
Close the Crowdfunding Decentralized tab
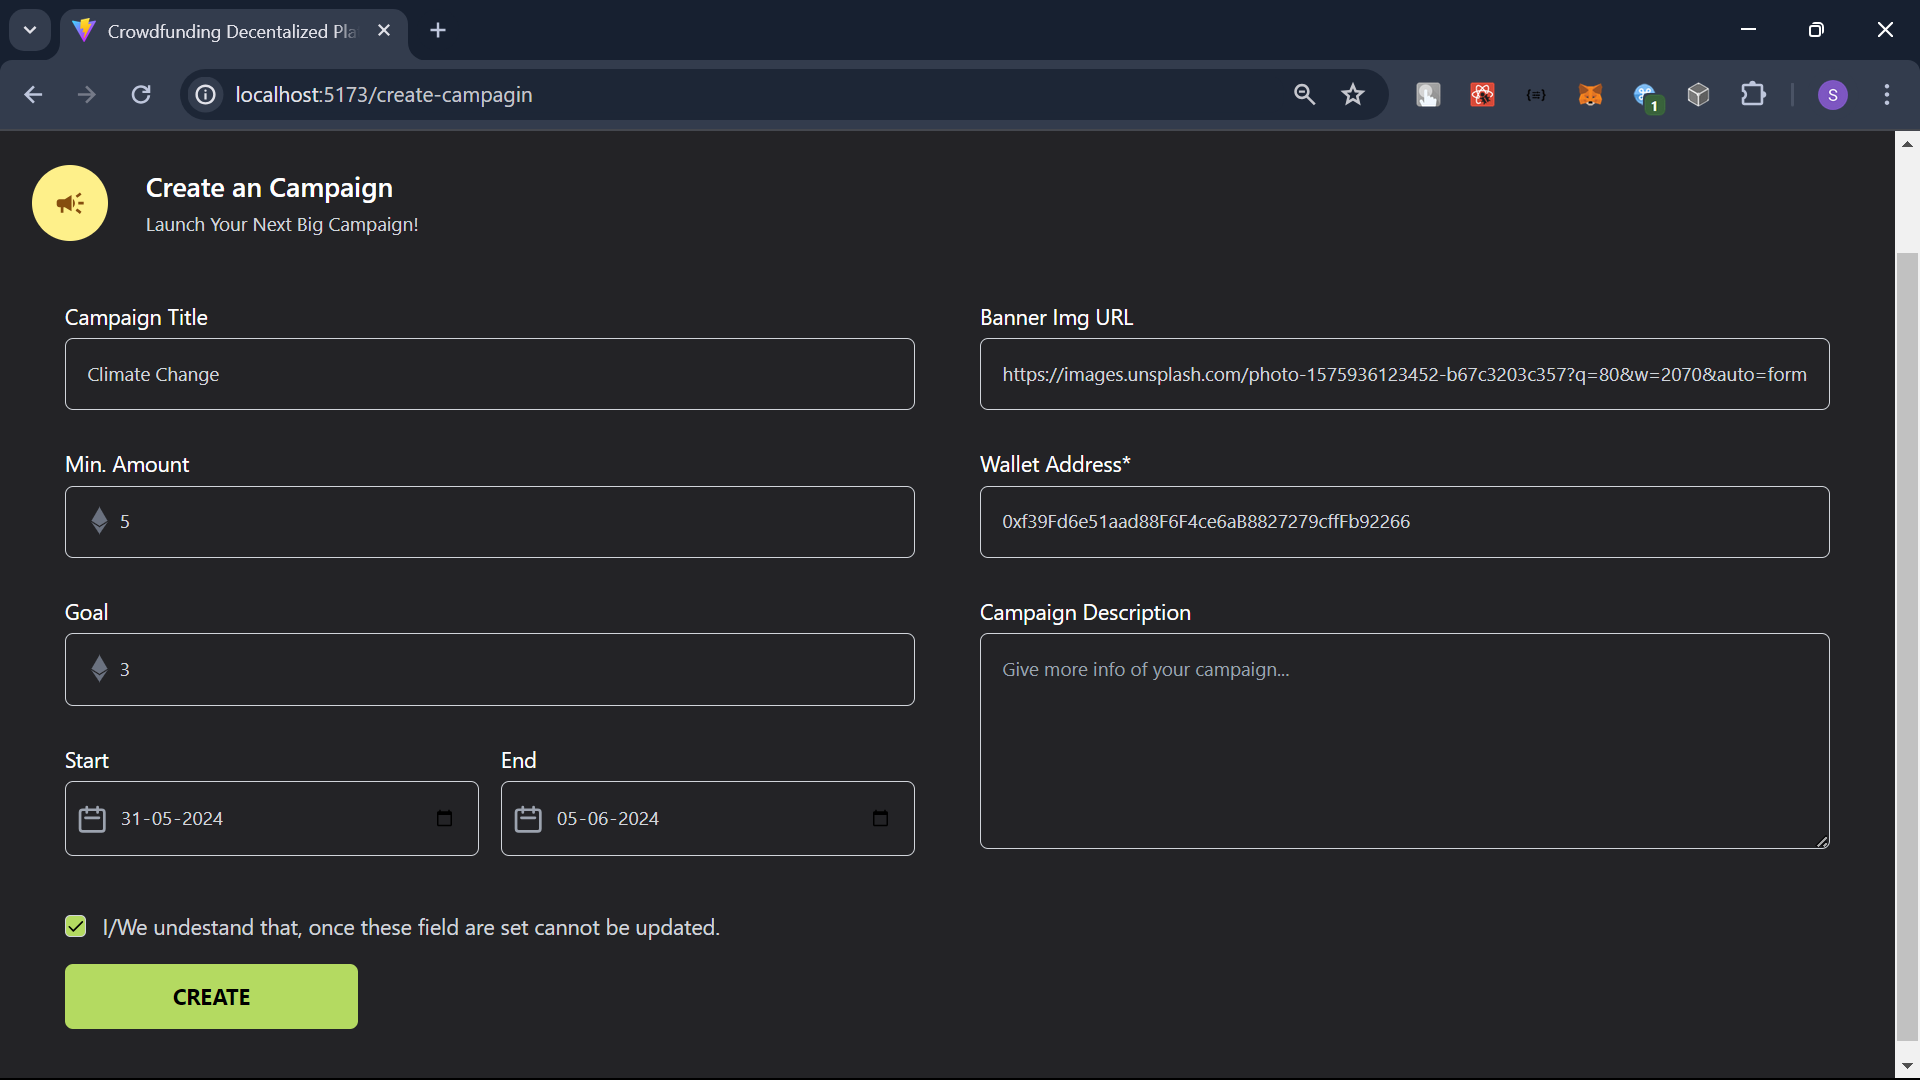(x=384, y=30)
